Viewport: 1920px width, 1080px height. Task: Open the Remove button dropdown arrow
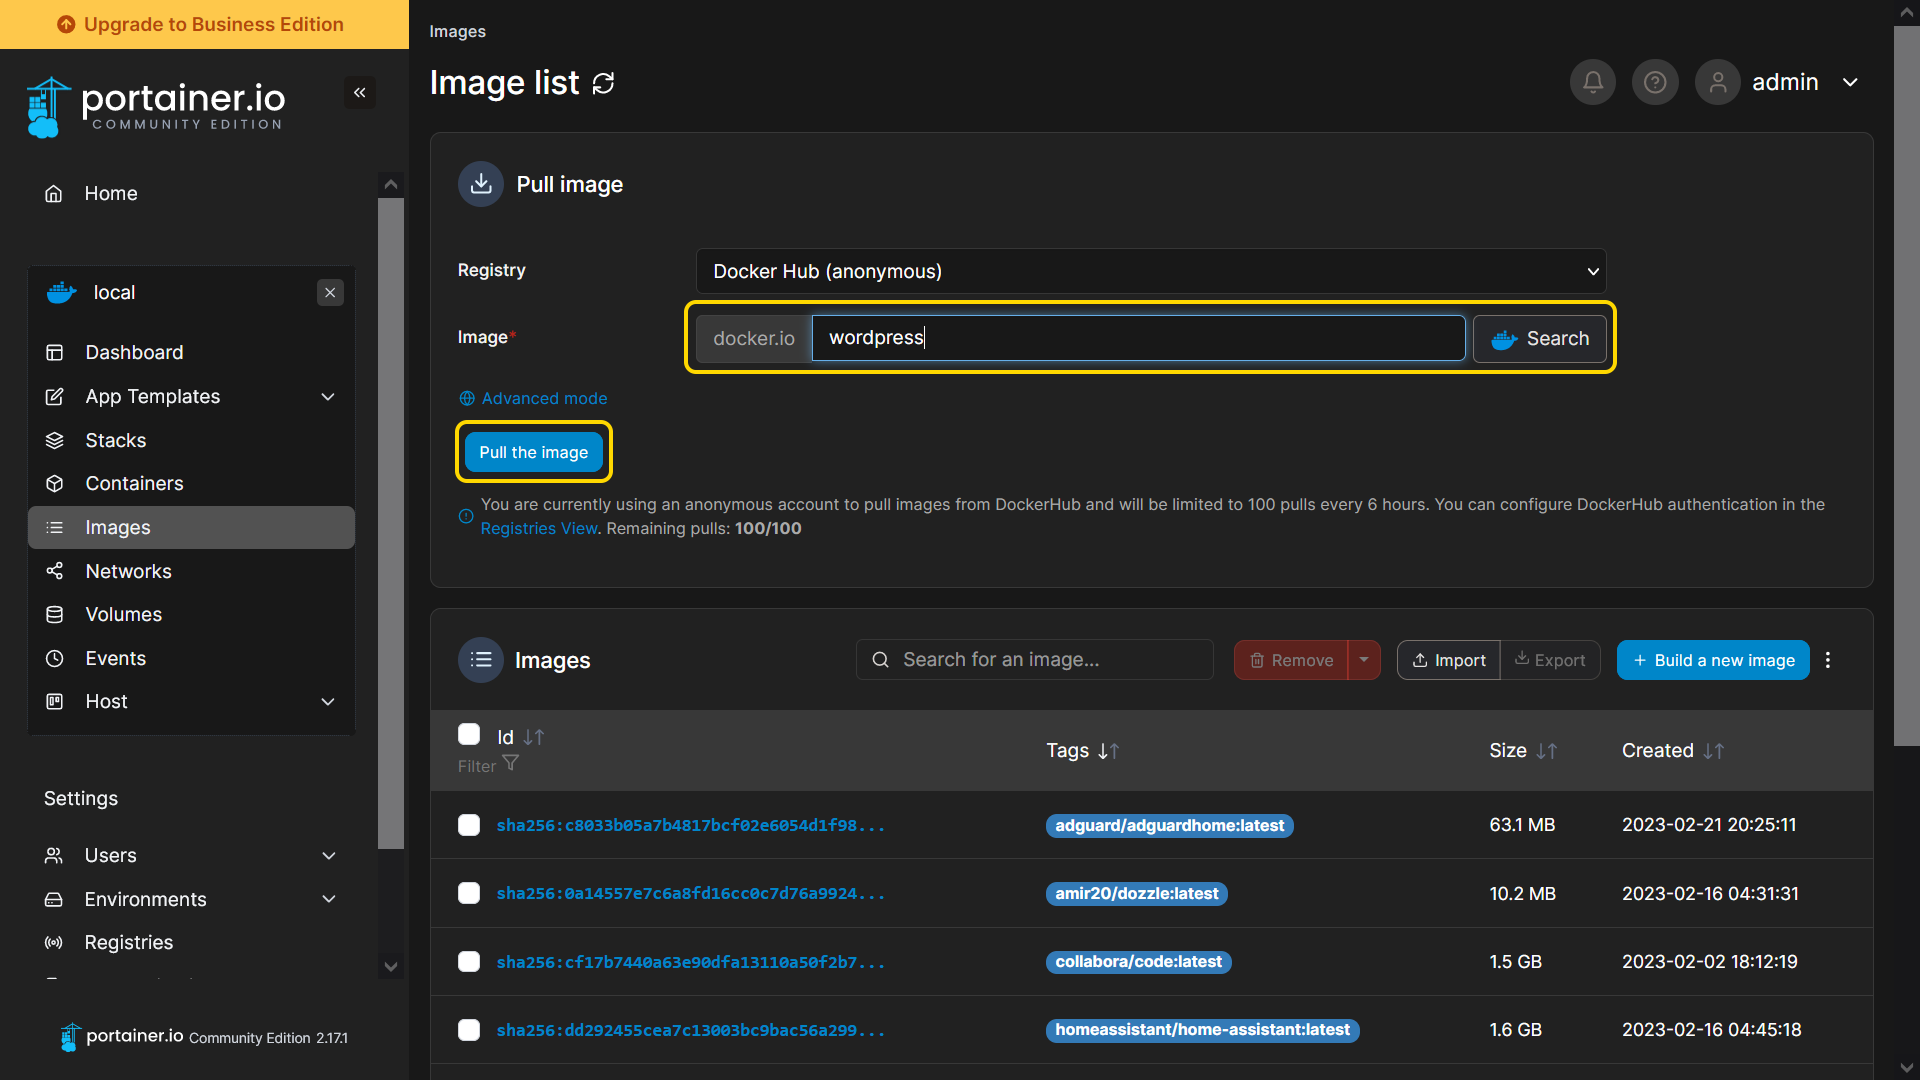(1364, 660)
